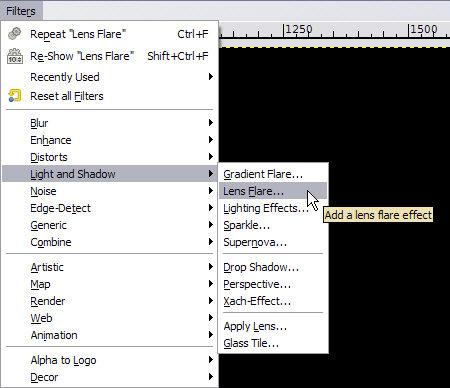This screenshot has height=388, width=450.
Task: Expand the Combine submenu
Action: pyautogui.click(x=110, y=242)
